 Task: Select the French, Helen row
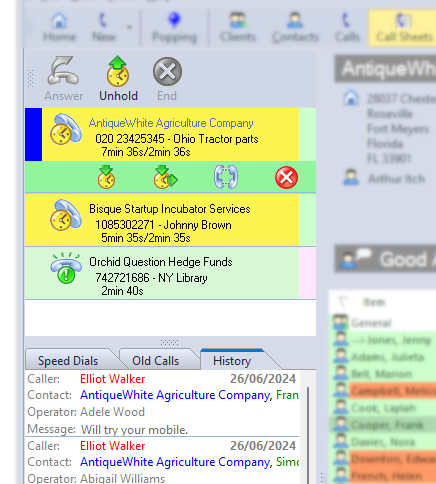[383, 476]
